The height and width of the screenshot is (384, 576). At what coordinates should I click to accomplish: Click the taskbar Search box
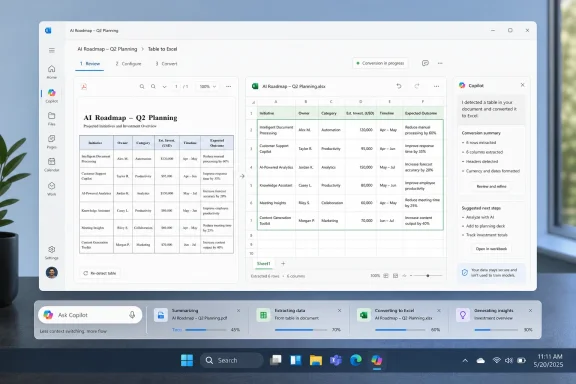pyautogui.click(x=231, y=360)
